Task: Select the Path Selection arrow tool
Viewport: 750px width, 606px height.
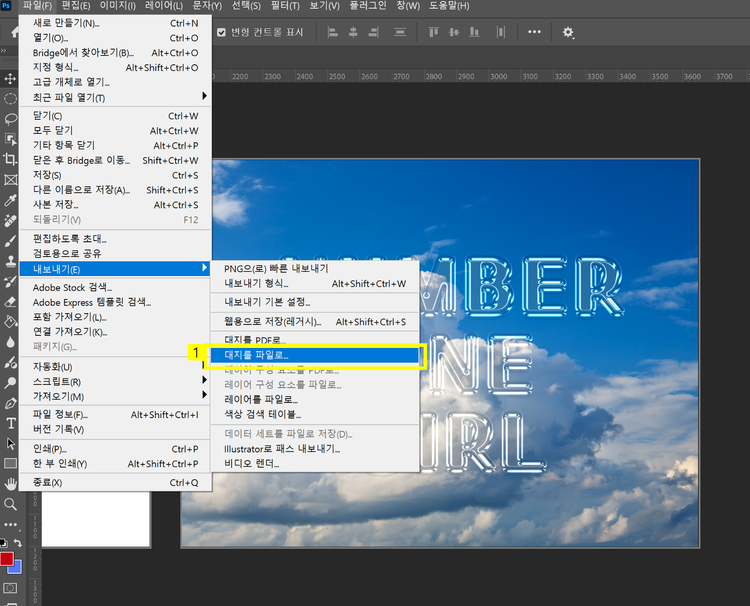Action: (10, 443)
